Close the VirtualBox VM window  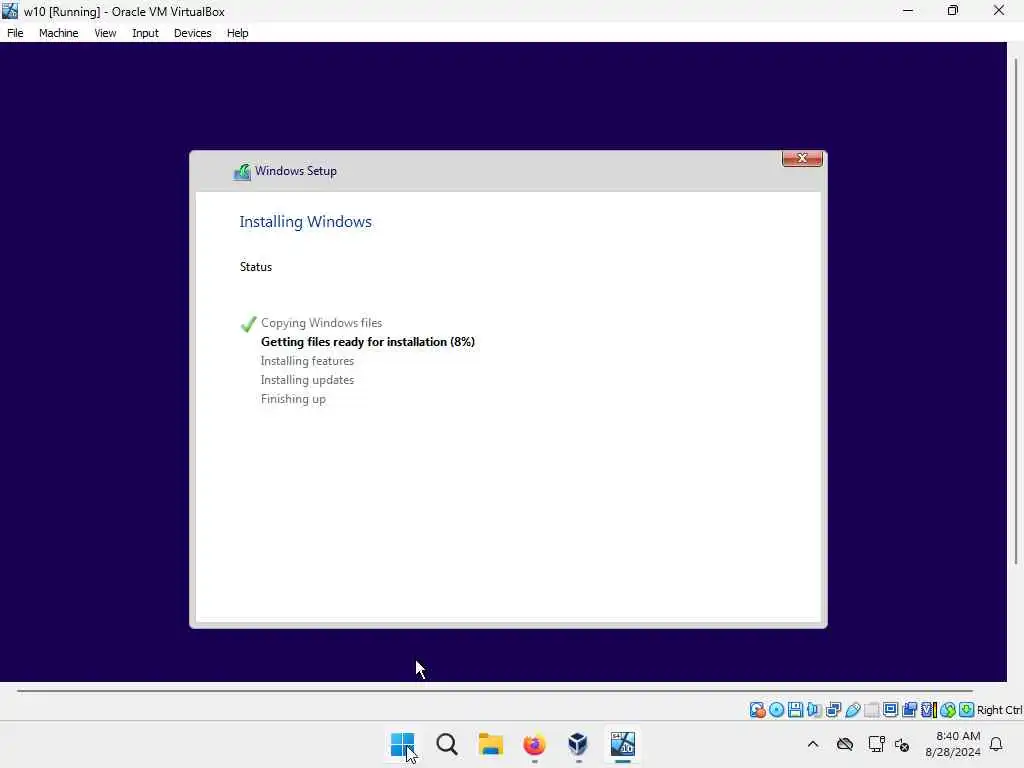[999, 10]
